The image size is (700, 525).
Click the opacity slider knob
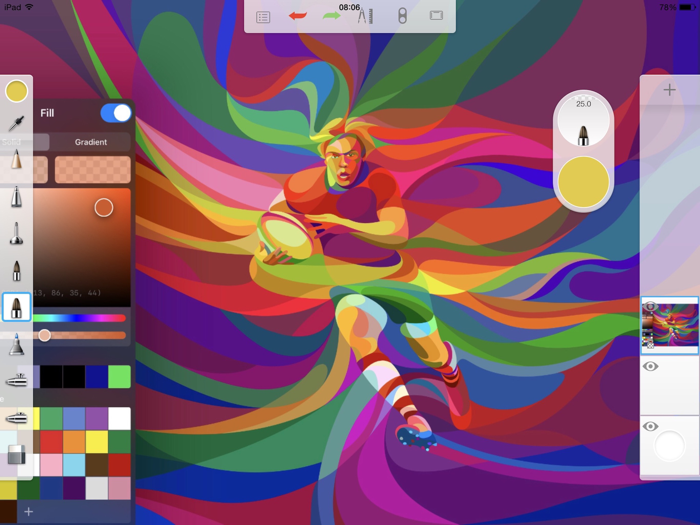pos(44,335)
